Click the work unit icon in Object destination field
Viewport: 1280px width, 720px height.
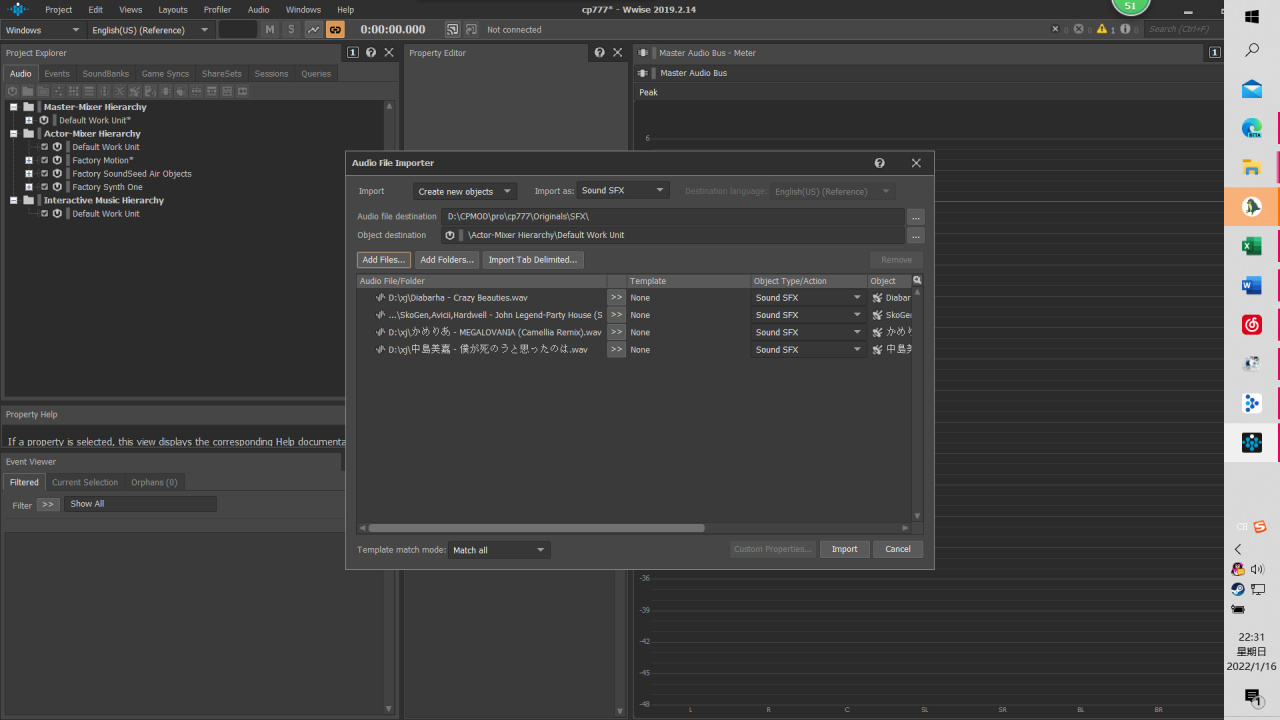point(450,235)
